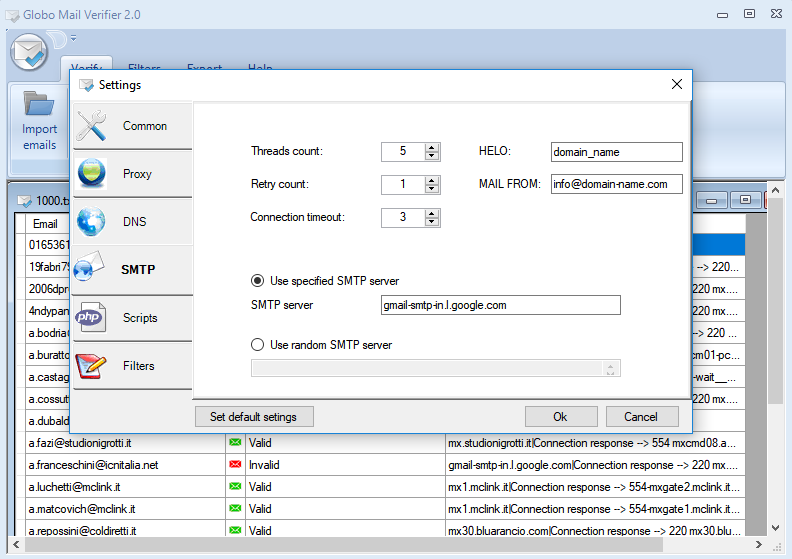This screenshot has width=792, height=559.
Task: Click the SMTP server address field
Action: click(x=501, y=305)
